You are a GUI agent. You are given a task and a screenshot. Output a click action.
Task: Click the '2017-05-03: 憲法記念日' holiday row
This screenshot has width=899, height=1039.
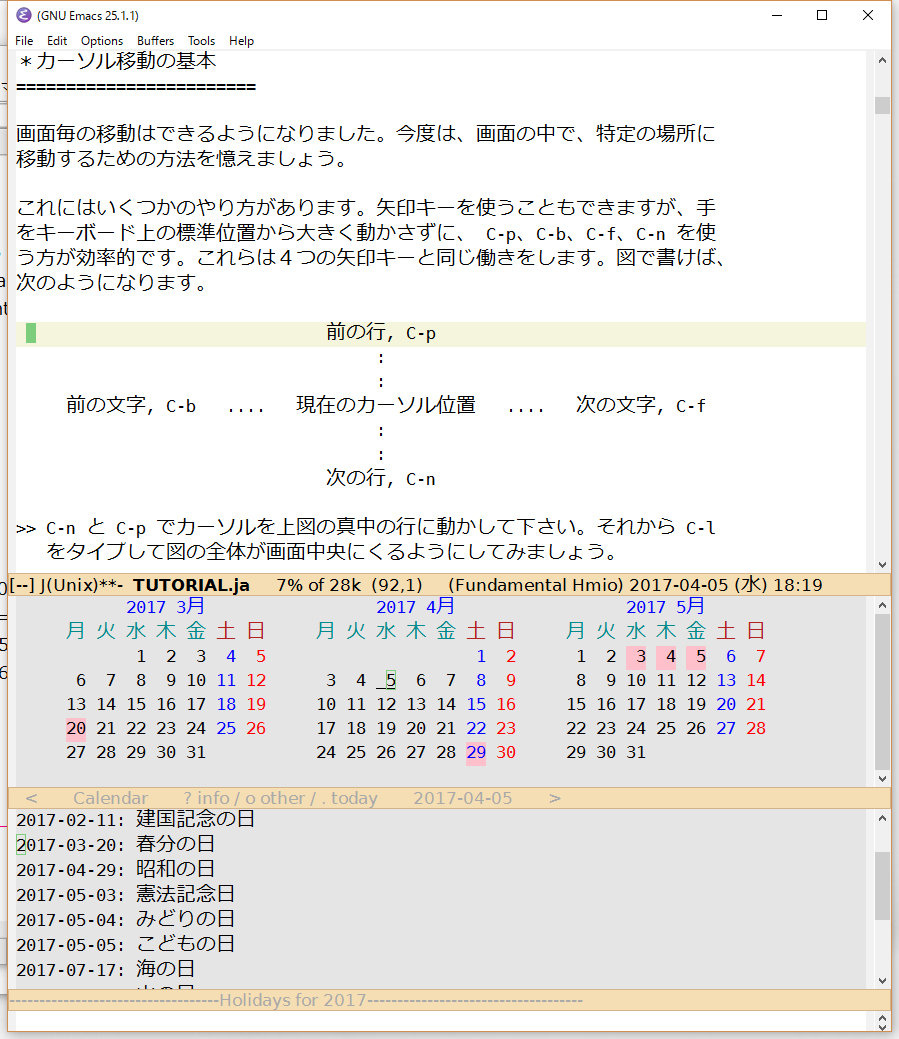(x=126, y=895)
